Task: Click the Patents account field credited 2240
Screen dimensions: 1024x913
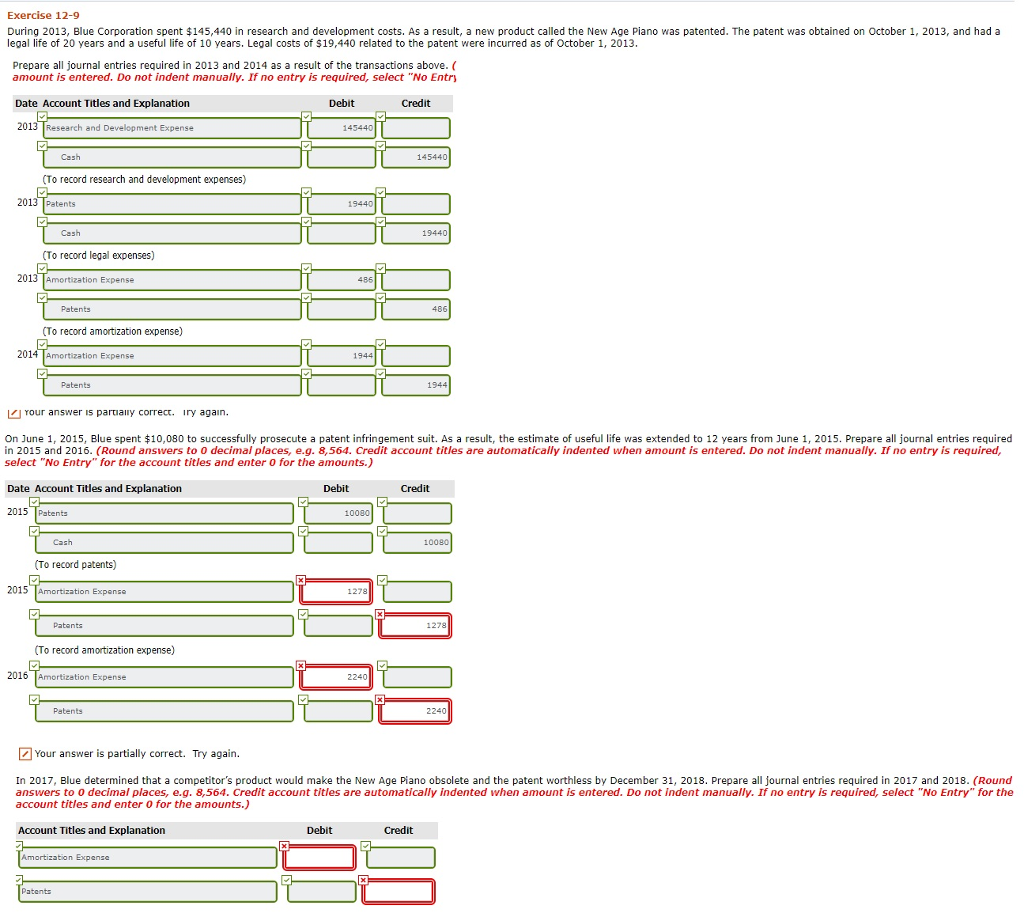Action: pyautogui.click(x=164, y=711)
